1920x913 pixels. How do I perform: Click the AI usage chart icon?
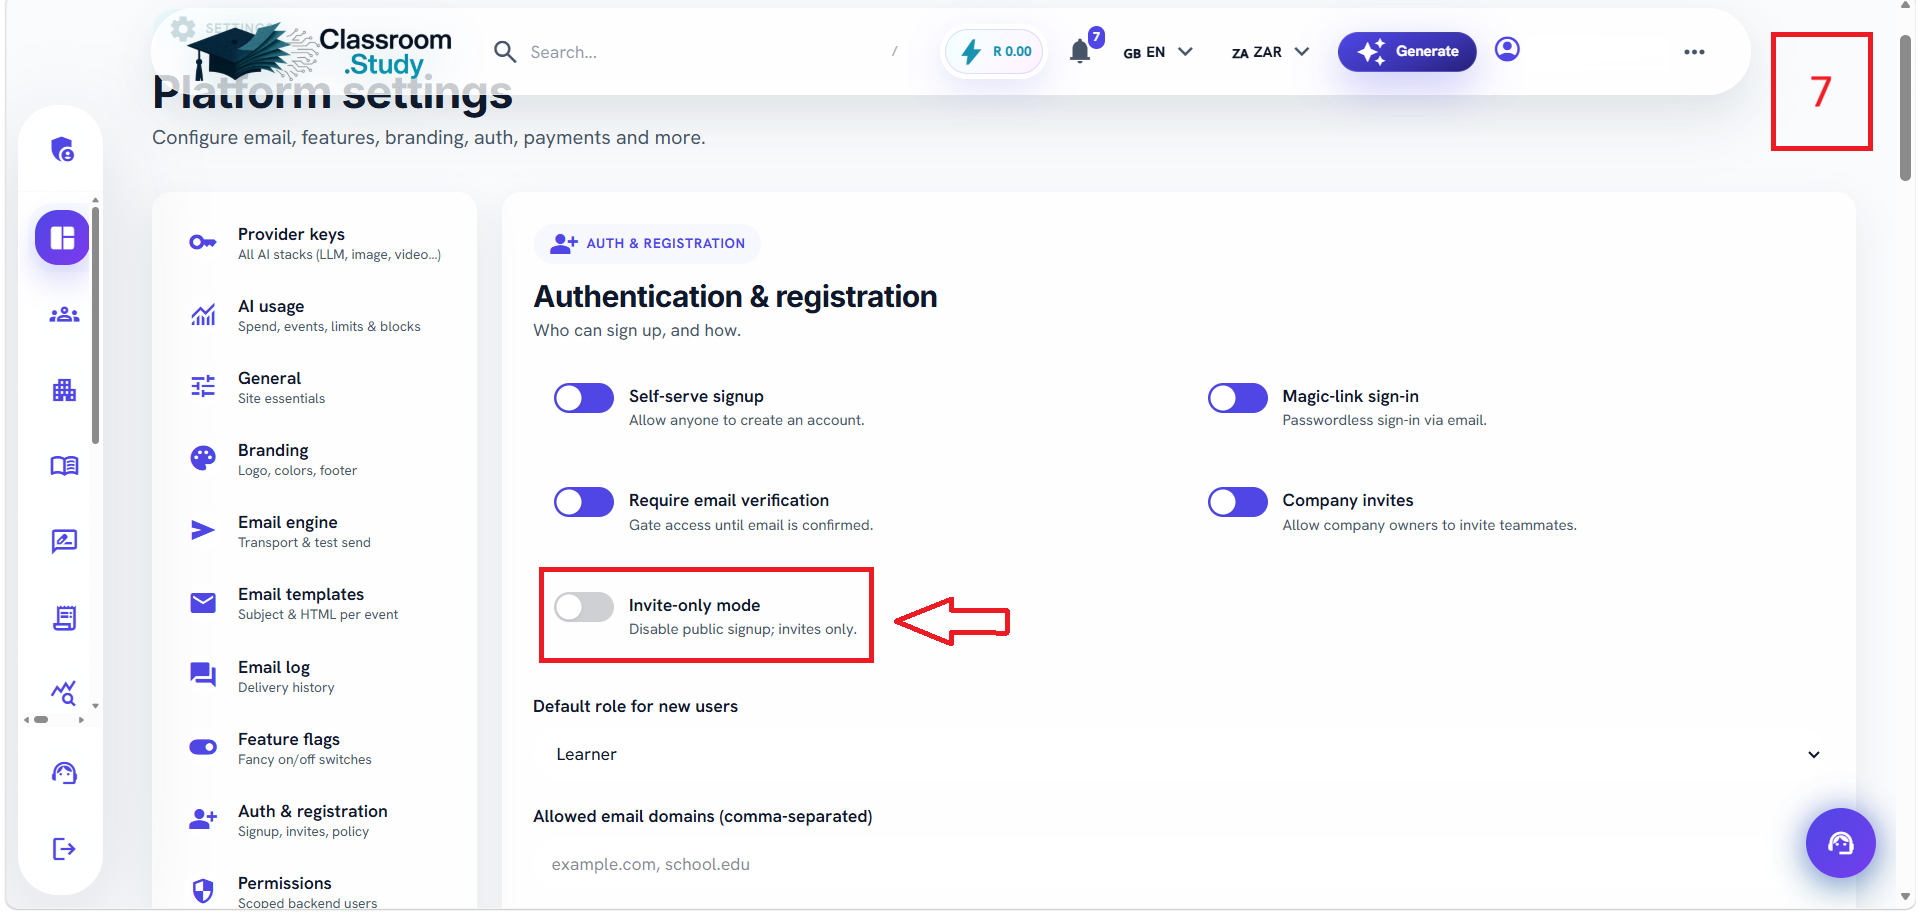pos(203,315)
